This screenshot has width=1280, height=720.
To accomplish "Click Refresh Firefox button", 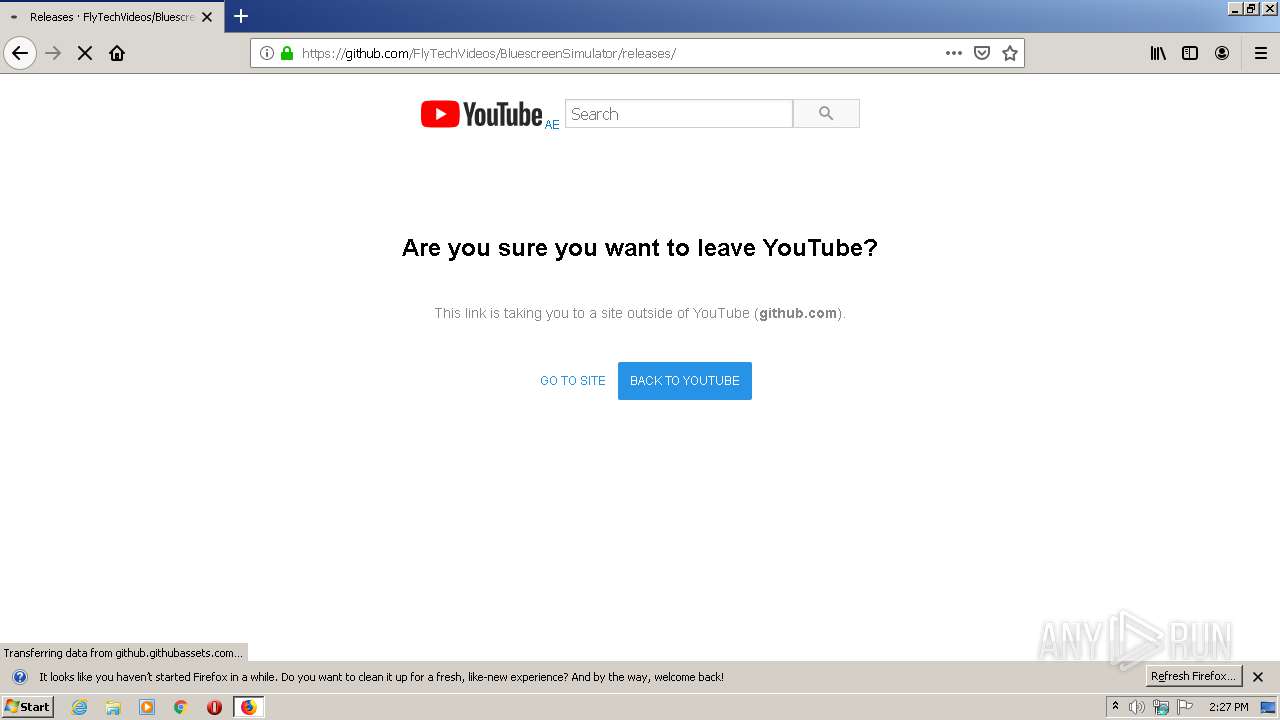I will pyautogui.click(x=1194, y=676).
